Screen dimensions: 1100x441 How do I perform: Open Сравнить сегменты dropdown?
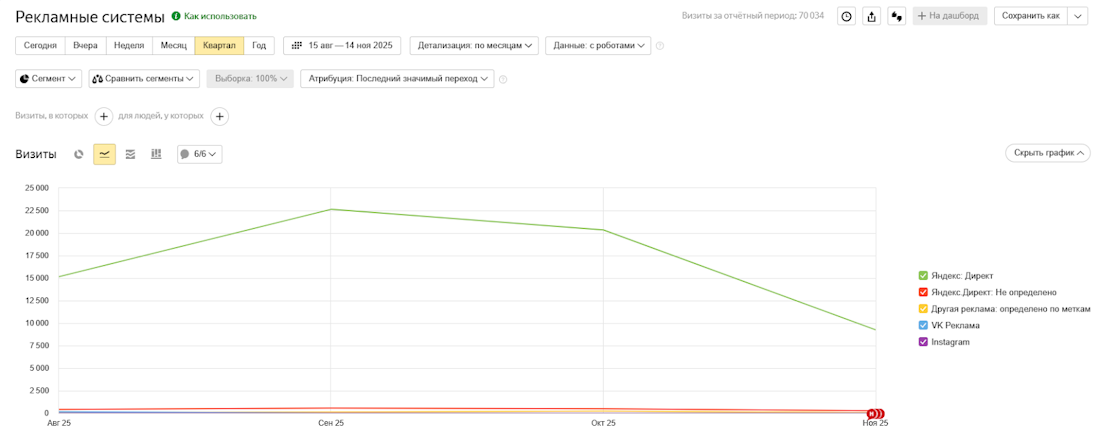pos(145,78)
